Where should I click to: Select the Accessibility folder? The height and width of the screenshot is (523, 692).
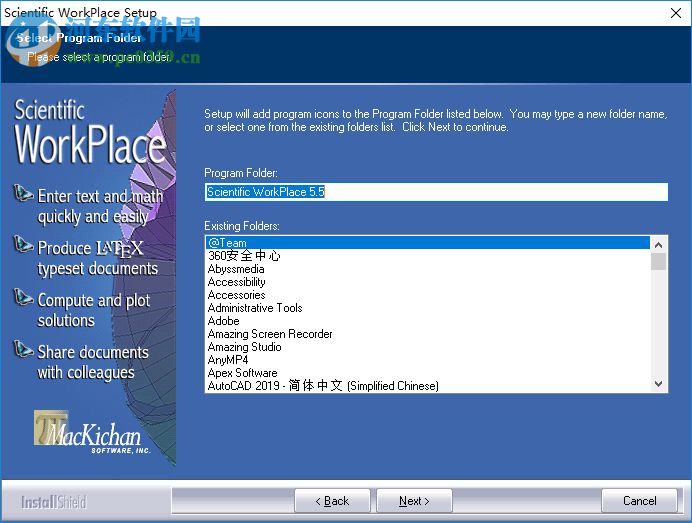tap(427, 282)
